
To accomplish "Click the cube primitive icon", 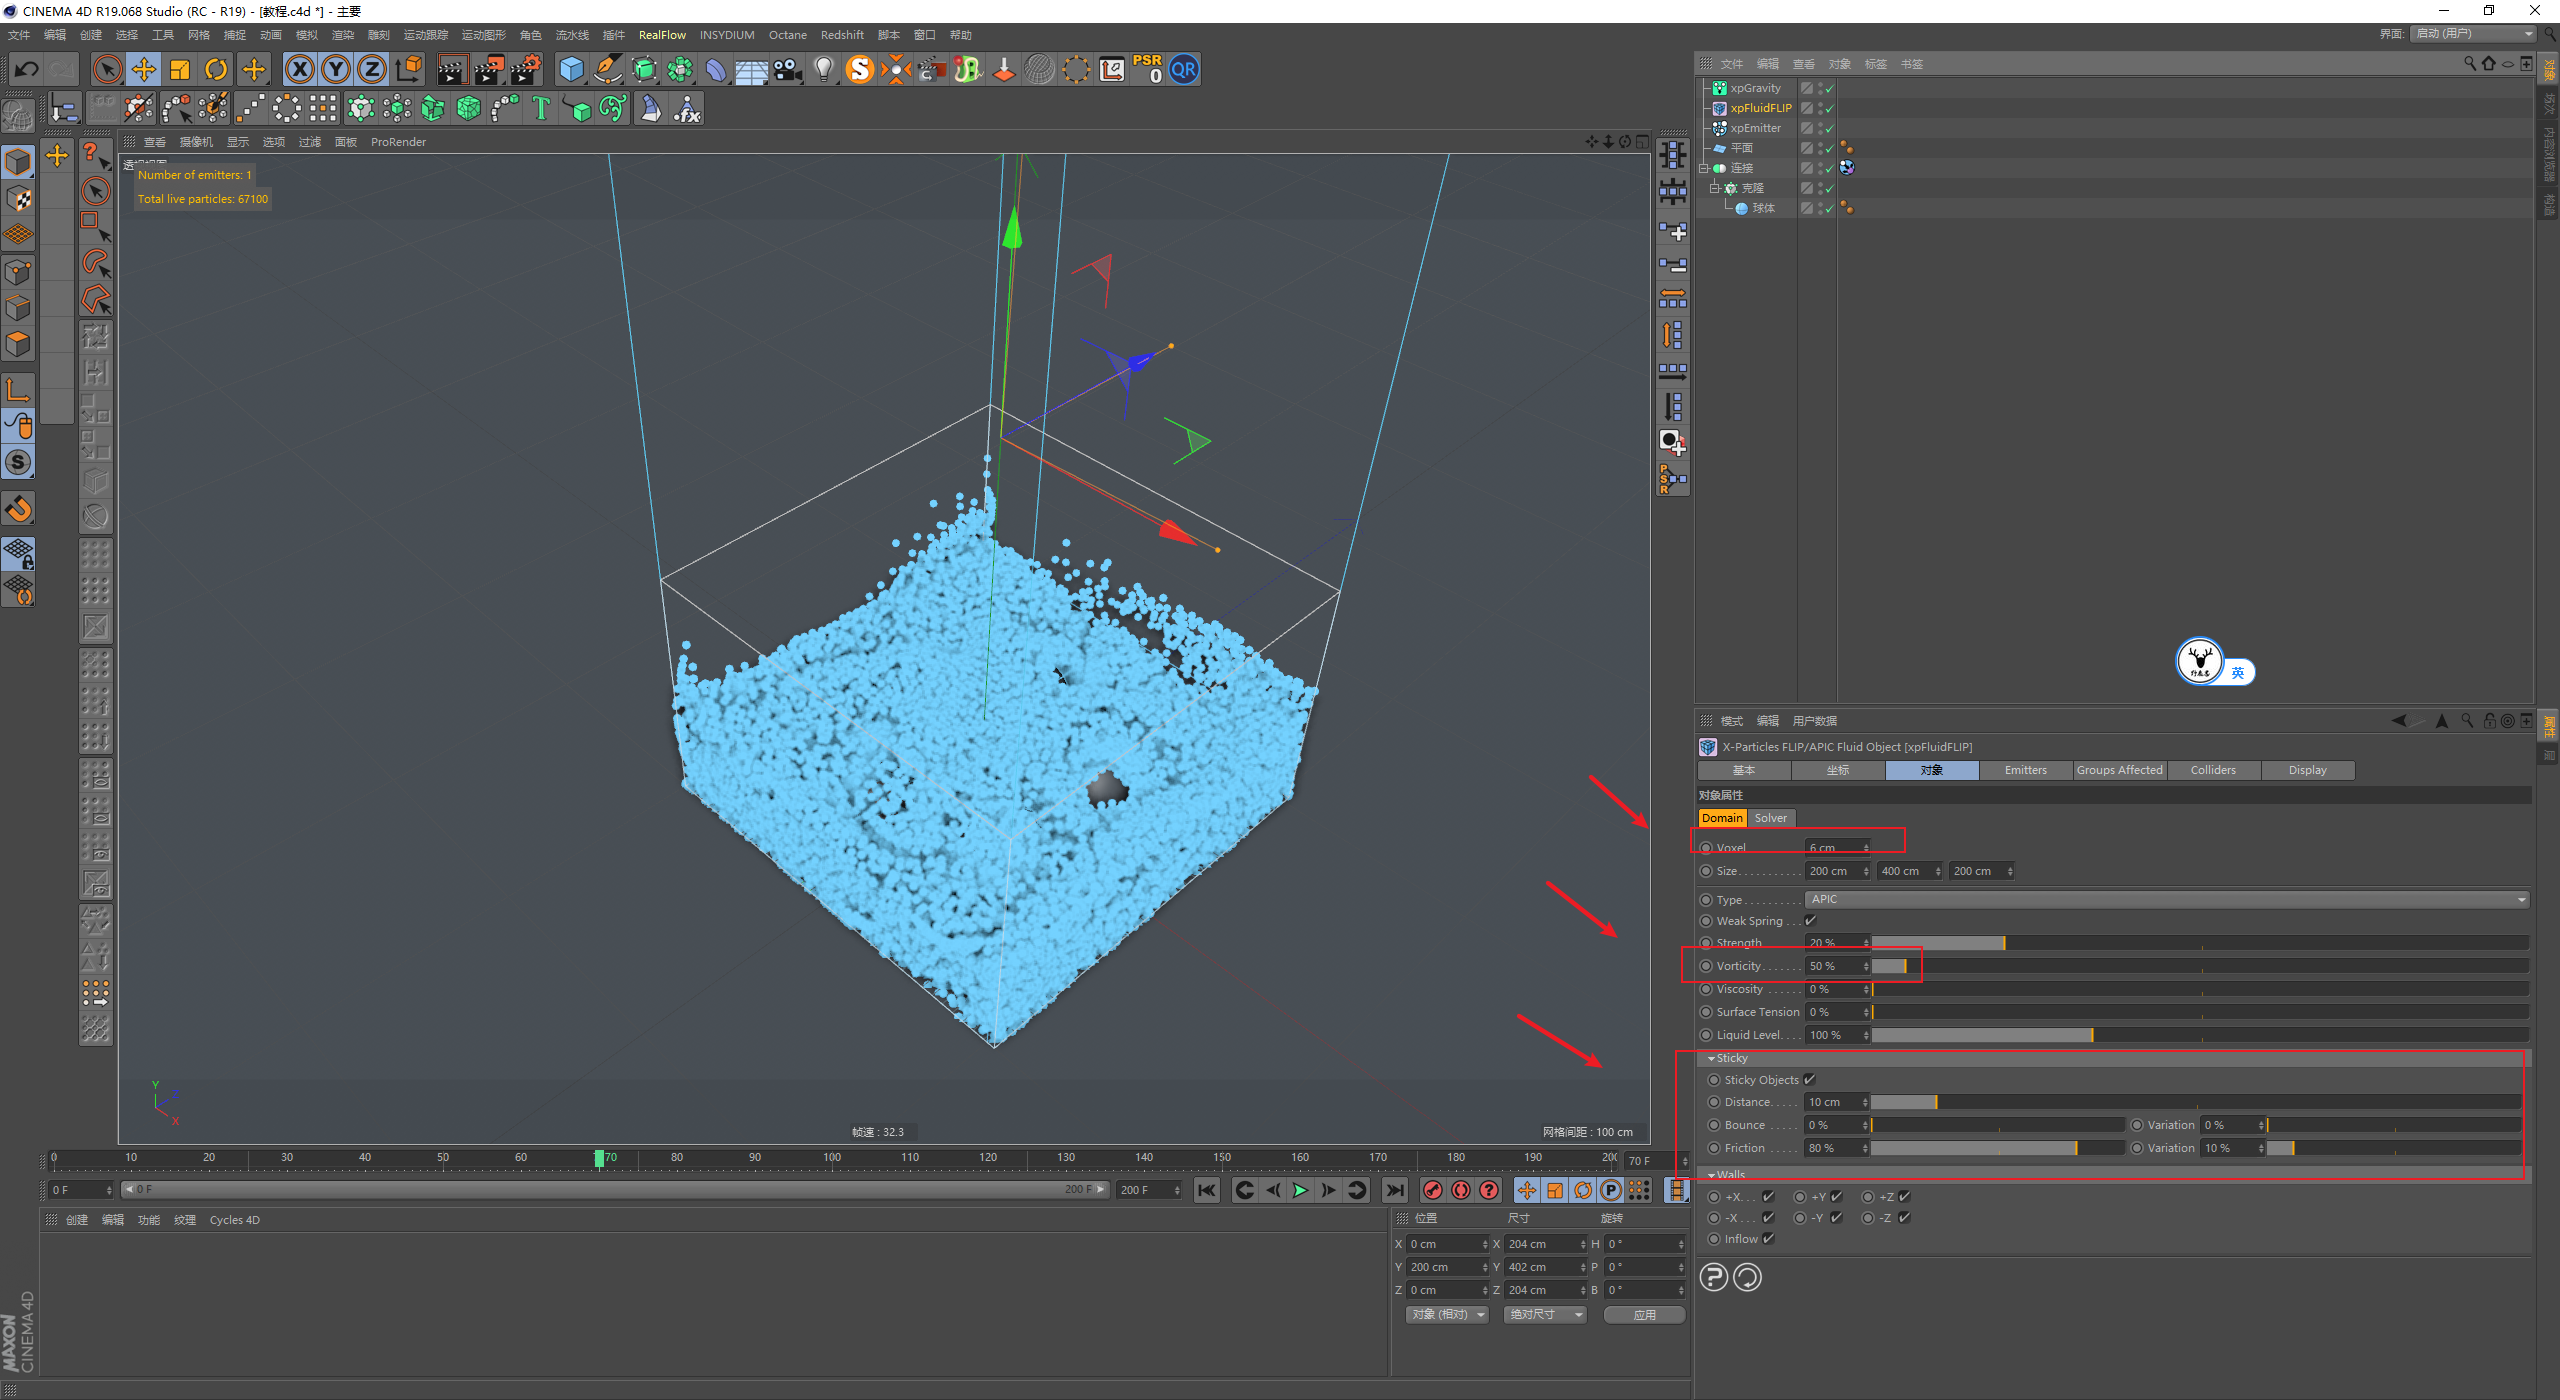I will [x=571, y=69].
